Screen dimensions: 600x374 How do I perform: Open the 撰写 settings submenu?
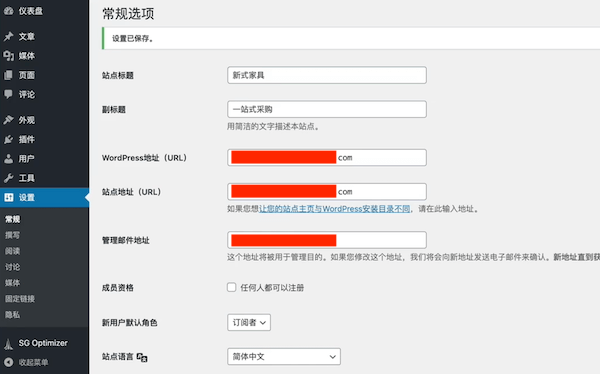pyautogui.click(x=12, y=235)
